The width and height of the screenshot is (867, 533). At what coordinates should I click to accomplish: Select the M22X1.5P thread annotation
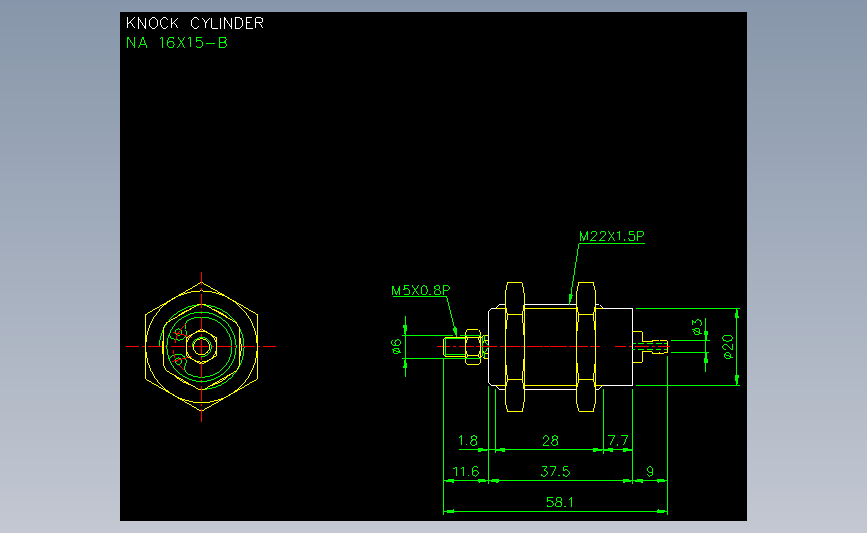[612, 236]
